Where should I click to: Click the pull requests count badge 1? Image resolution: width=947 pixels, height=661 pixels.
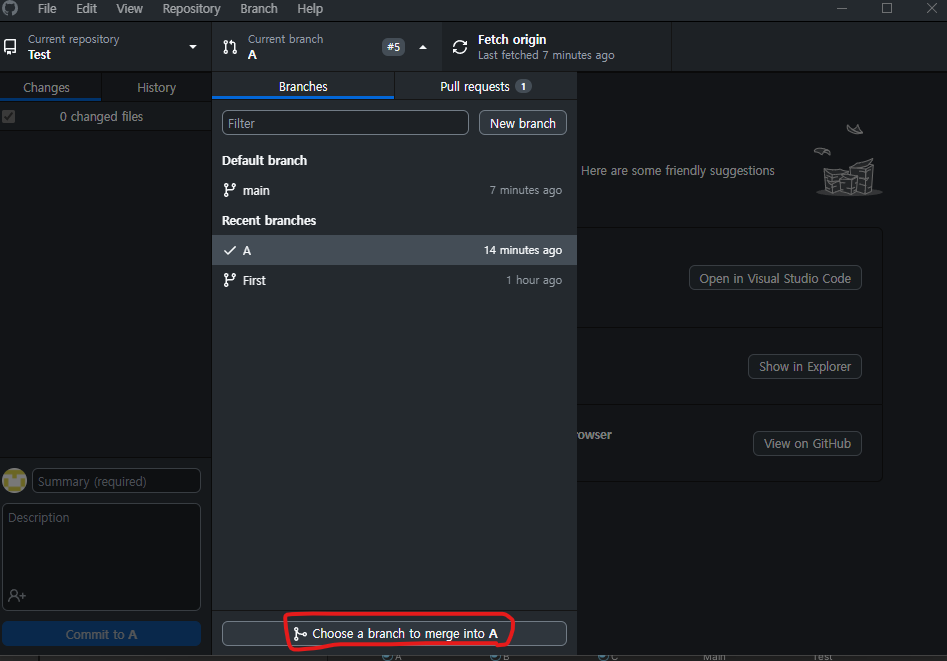[523, 86]
